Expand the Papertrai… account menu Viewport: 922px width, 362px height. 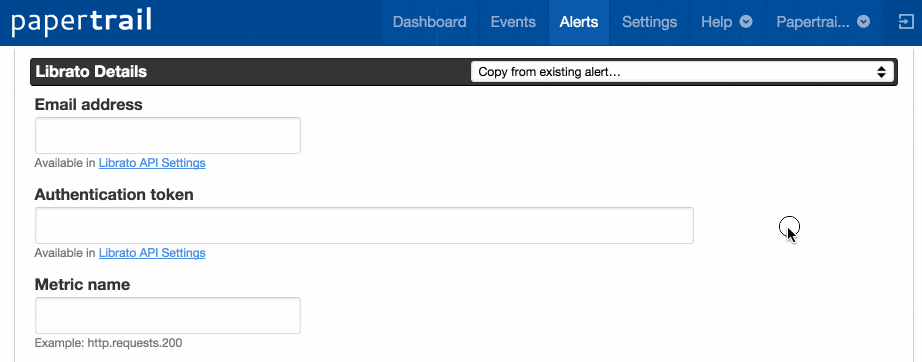823,22
